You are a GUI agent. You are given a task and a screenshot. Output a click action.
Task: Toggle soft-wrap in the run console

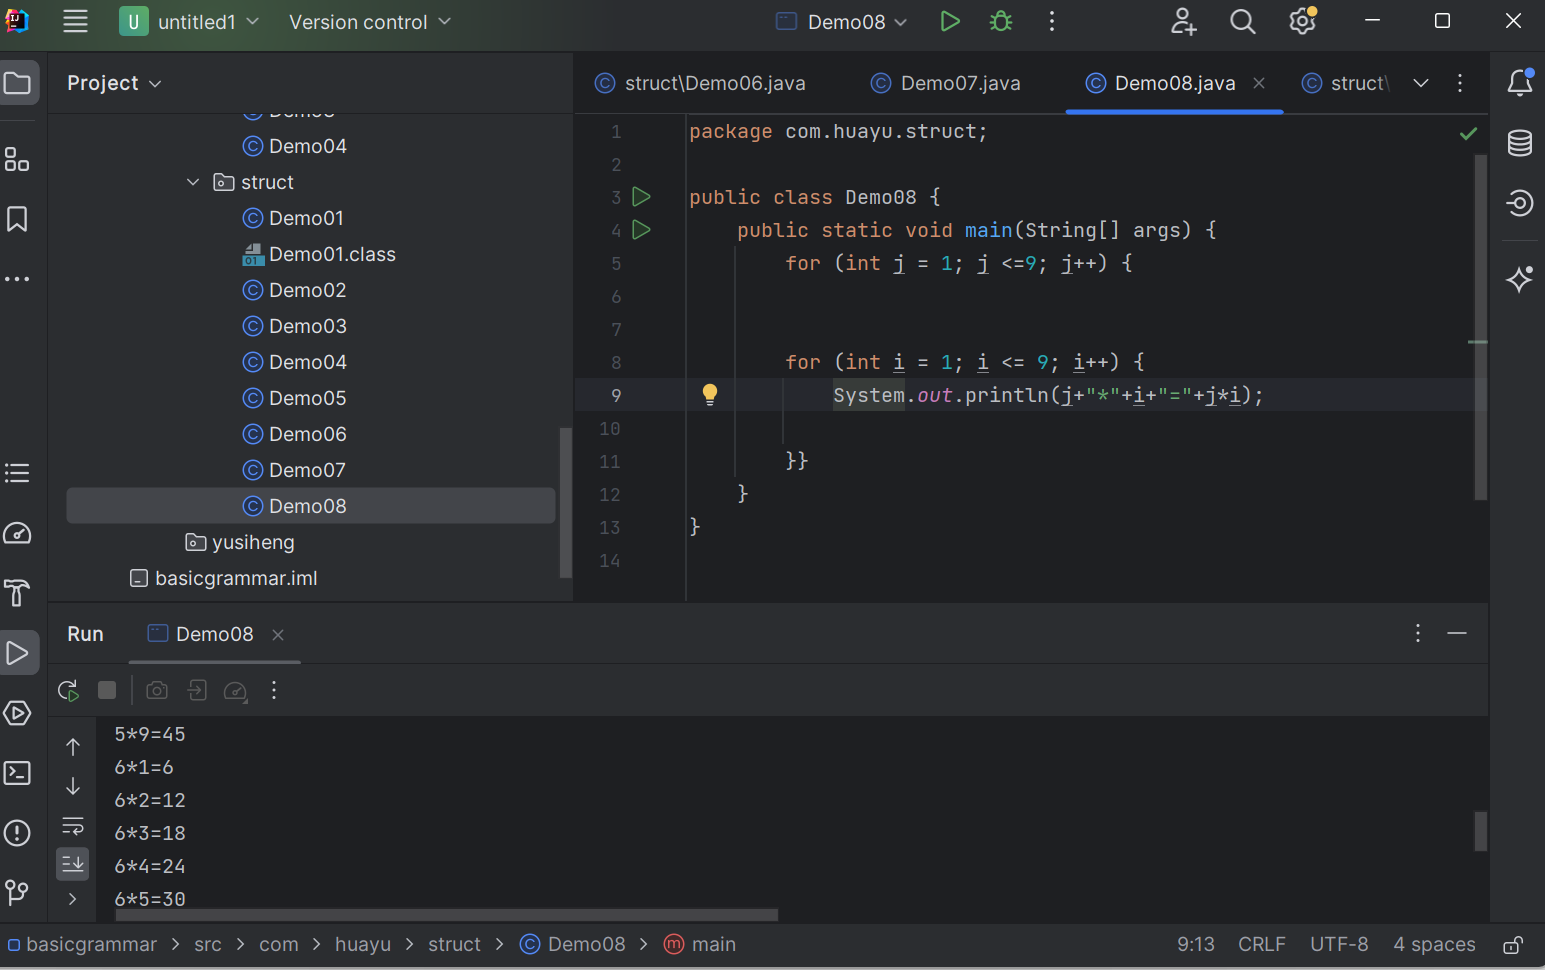(x=73, y=826)
